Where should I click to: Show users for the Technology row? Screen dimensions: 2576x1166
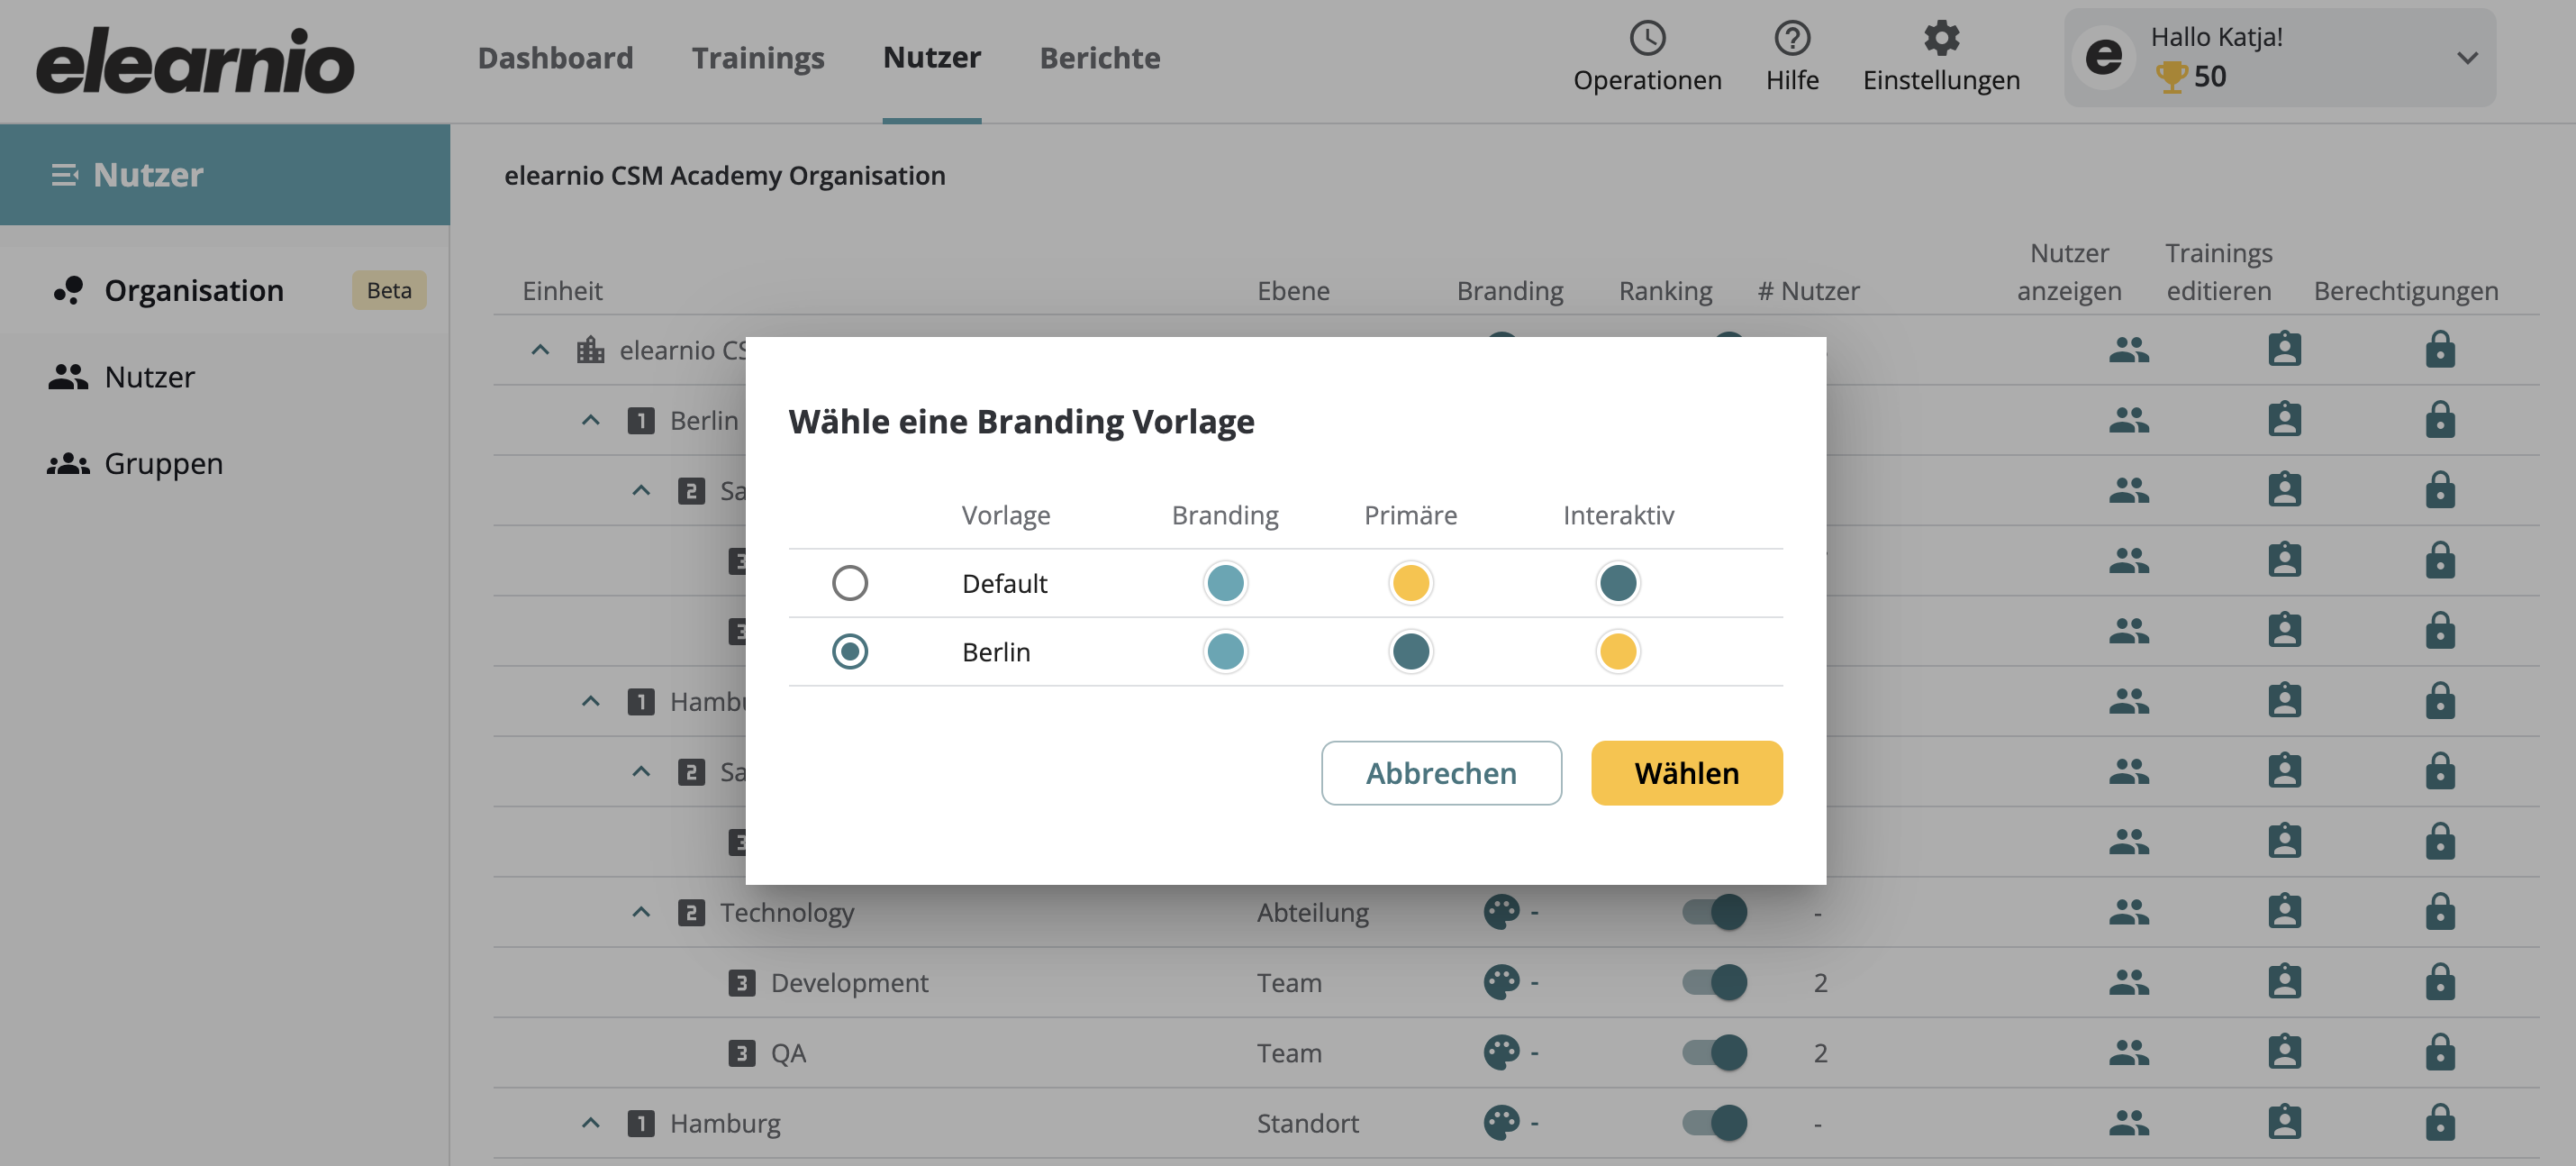[x=2128, y=913]
